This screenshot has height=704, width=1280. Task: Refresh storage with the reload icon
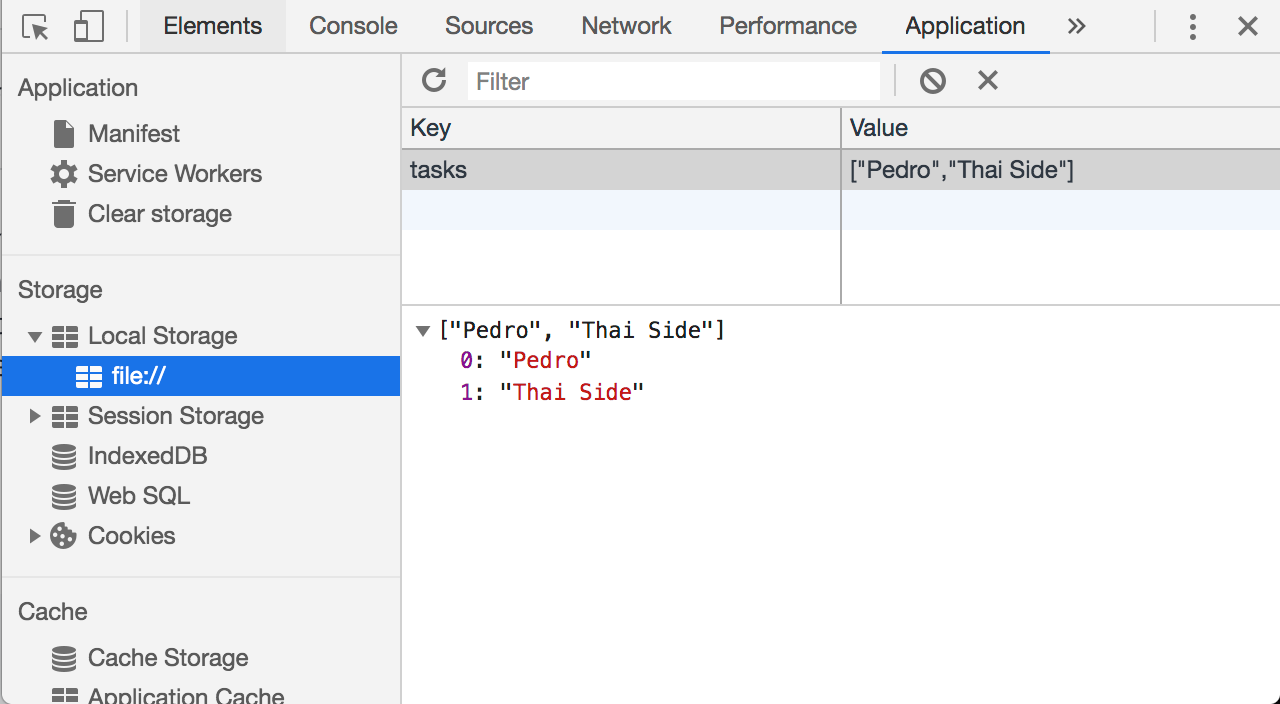point(434,81)
